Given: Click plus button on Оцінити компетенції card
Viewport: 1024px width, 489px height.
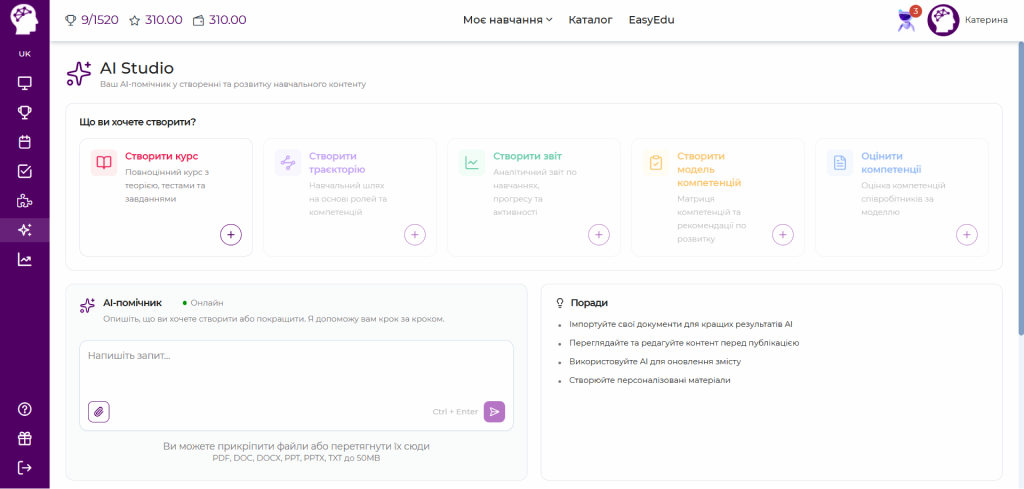Looking at the screenshot, I should [x=967, y=234].
